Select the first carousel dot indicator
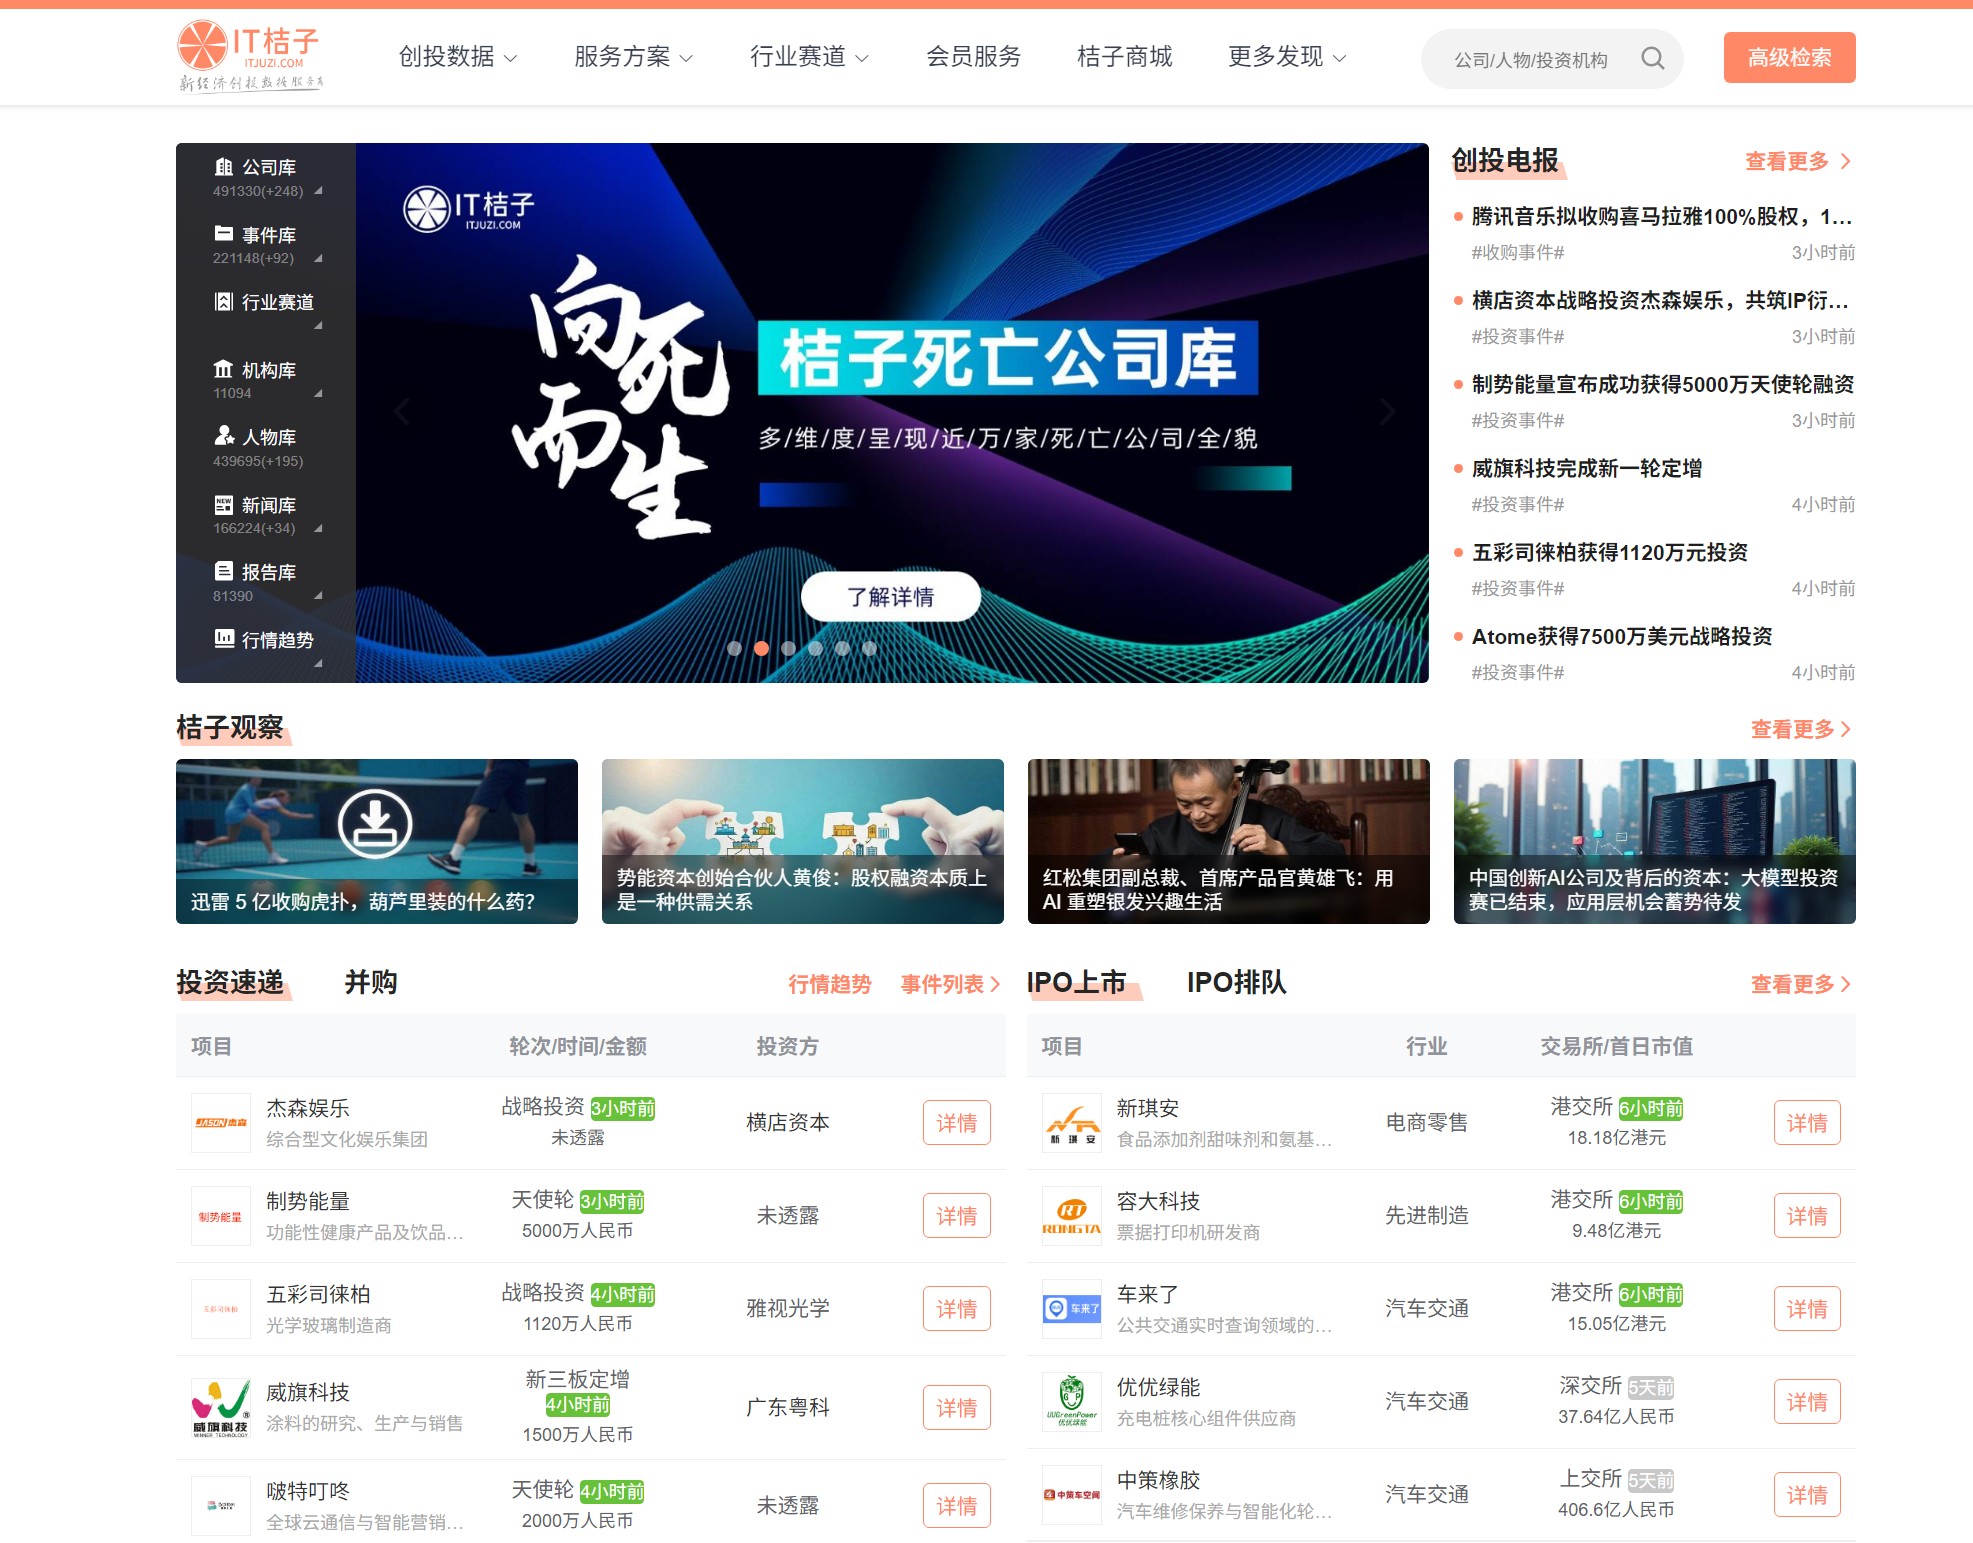 (734, 648)
